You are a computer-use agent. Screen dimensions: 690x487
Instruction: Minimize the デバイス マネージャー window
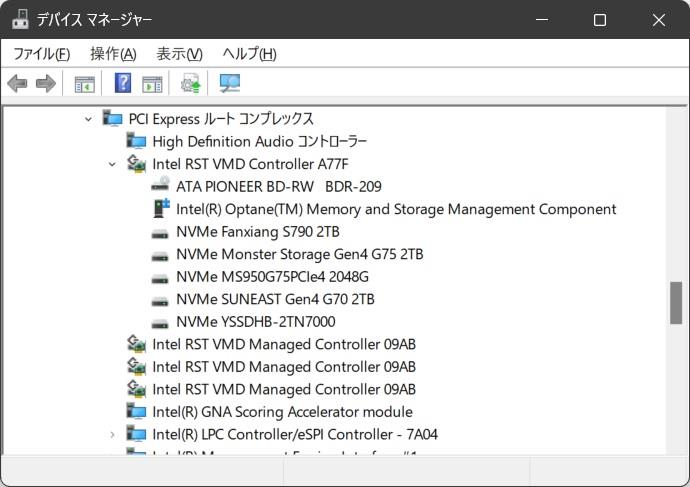pos(542,19)
